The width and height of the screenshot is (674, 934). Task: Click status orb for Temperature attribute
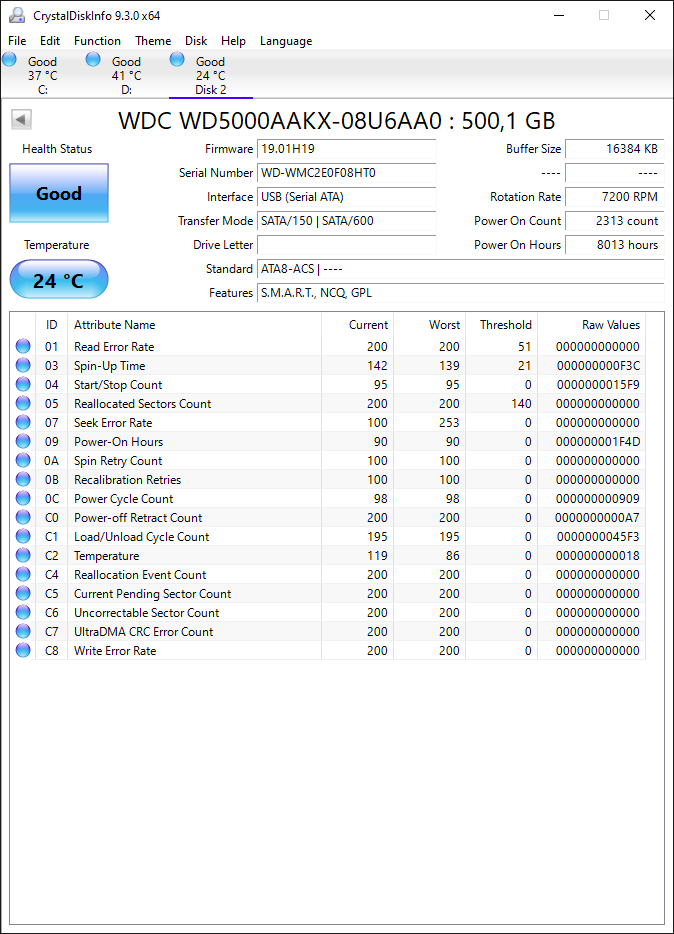23,555
